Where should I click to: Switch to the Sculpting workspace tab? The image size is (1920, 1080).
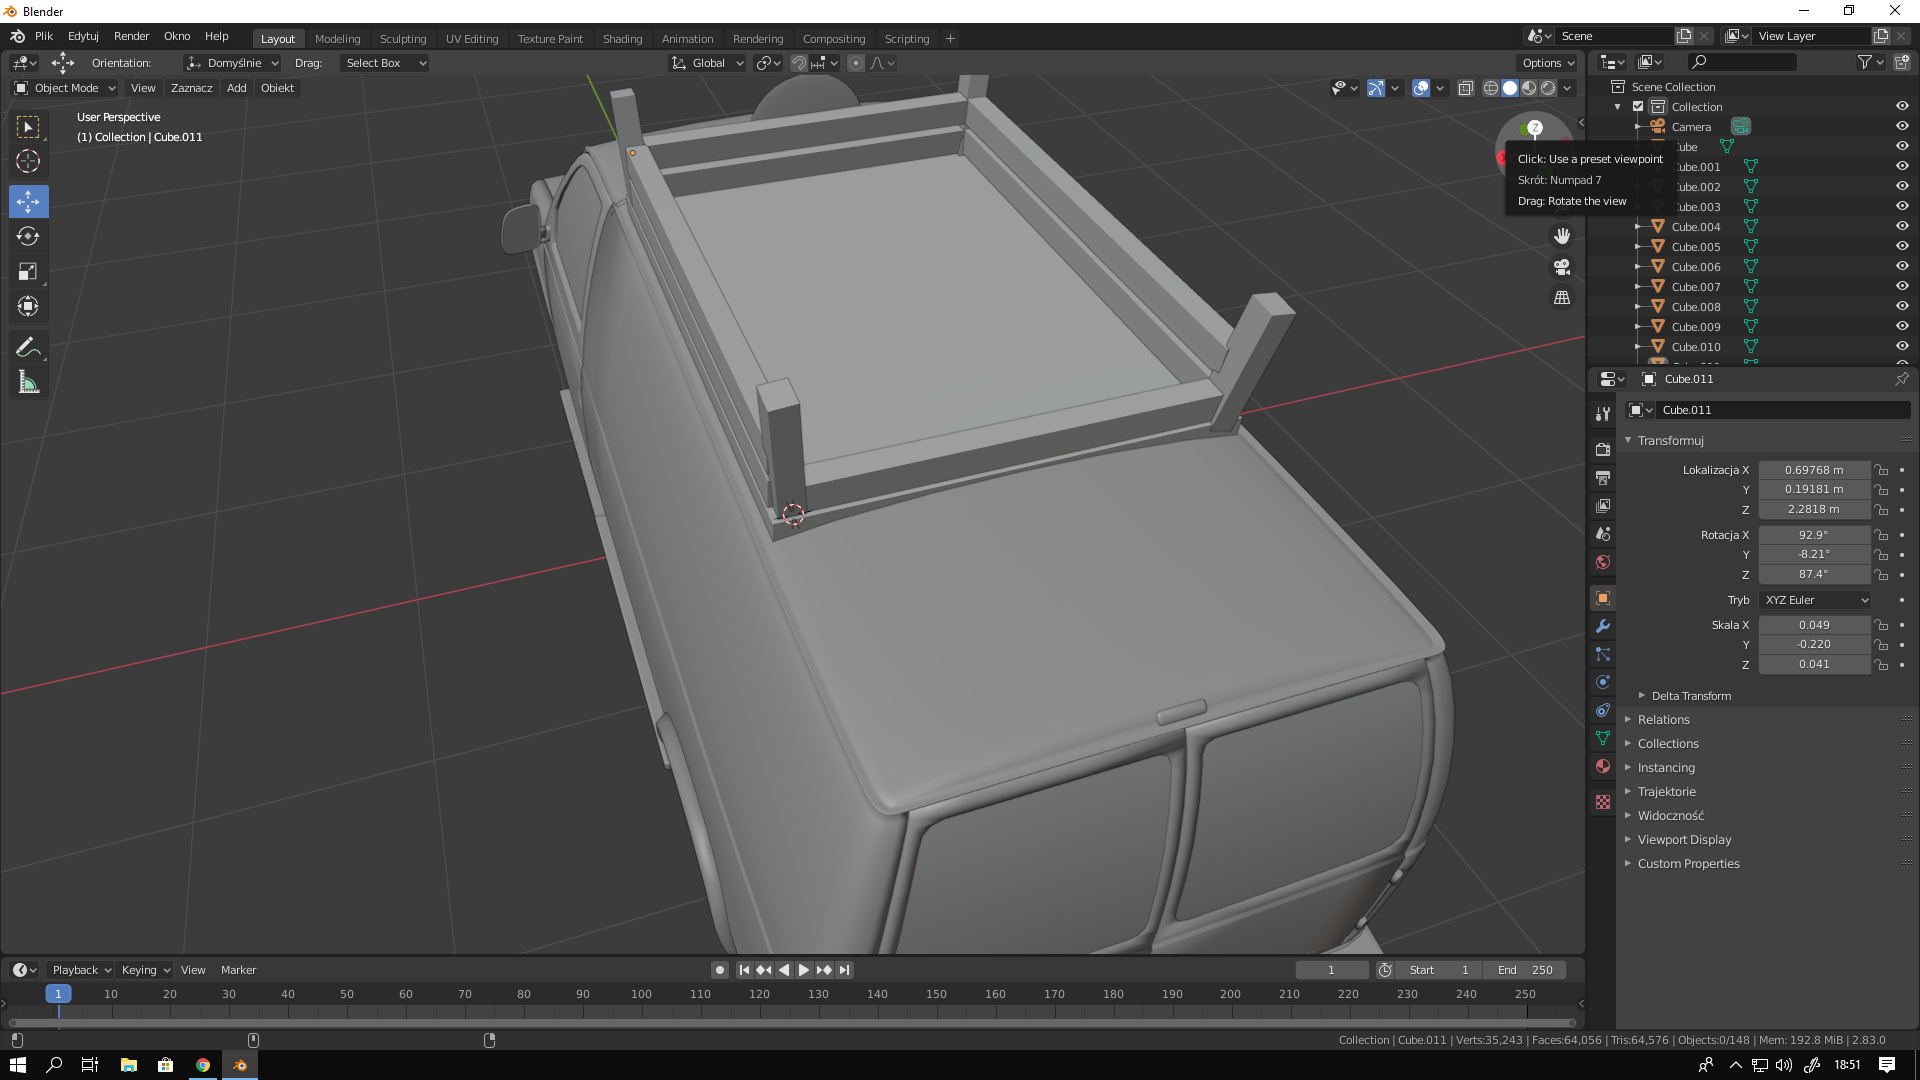pos(402,39)
